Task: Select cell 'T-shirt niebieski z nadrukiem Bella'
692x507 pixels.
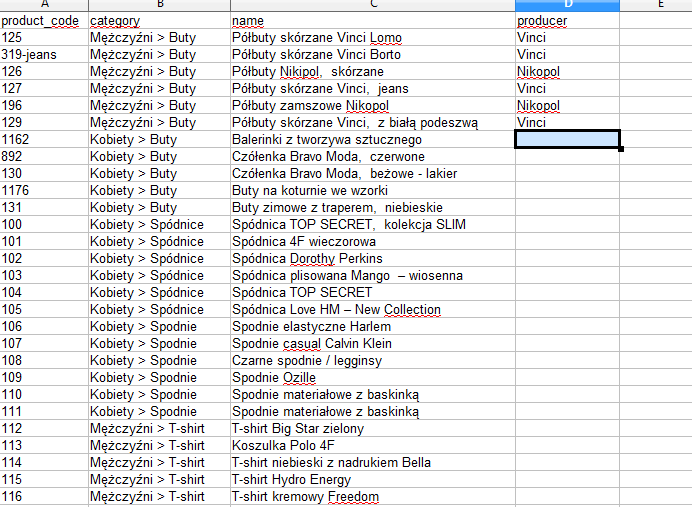Action: coord(372,462)
